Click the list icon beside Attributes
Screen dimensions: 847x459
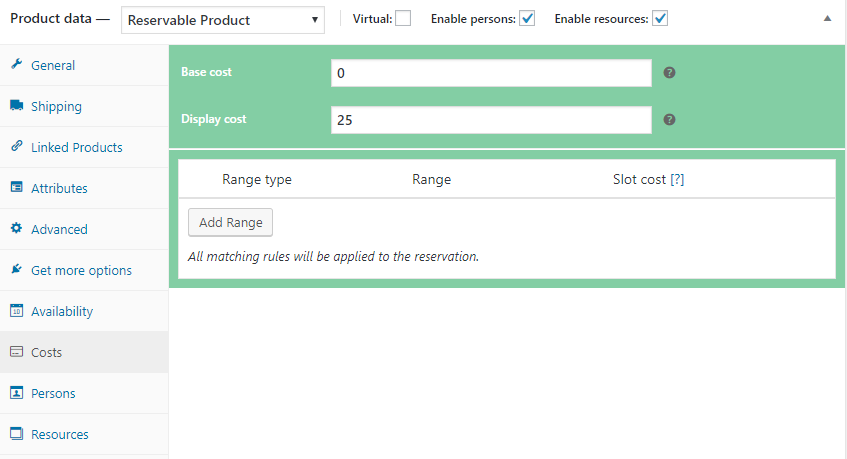coord(16,188)
